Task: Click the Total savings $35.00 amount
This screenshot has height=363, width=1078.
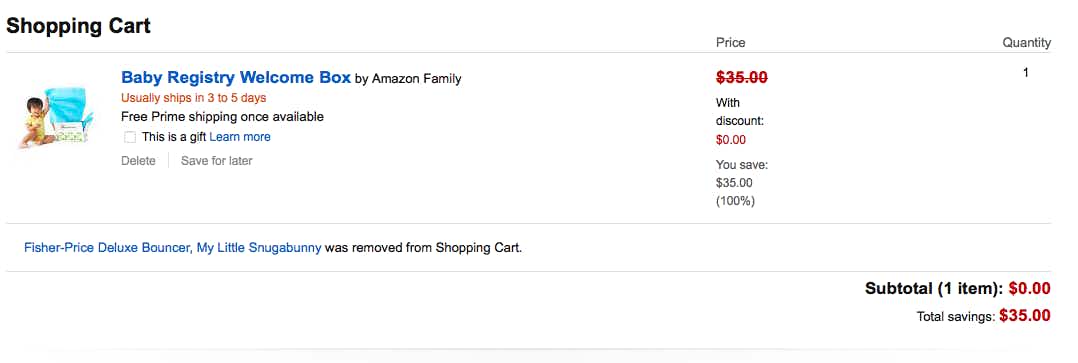Action: [1024, 316]
